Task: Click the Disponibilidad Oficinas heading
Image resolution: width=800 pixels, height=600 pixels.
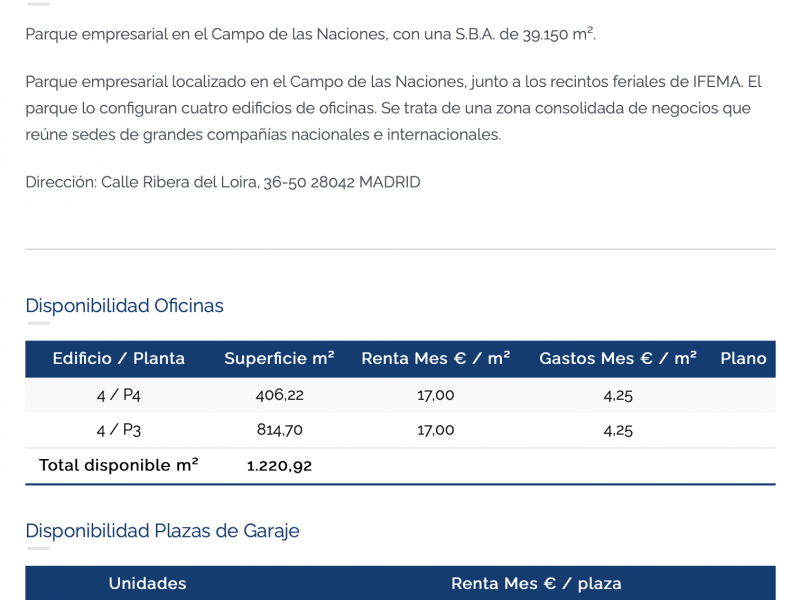Action: click(x=124, y=306)
